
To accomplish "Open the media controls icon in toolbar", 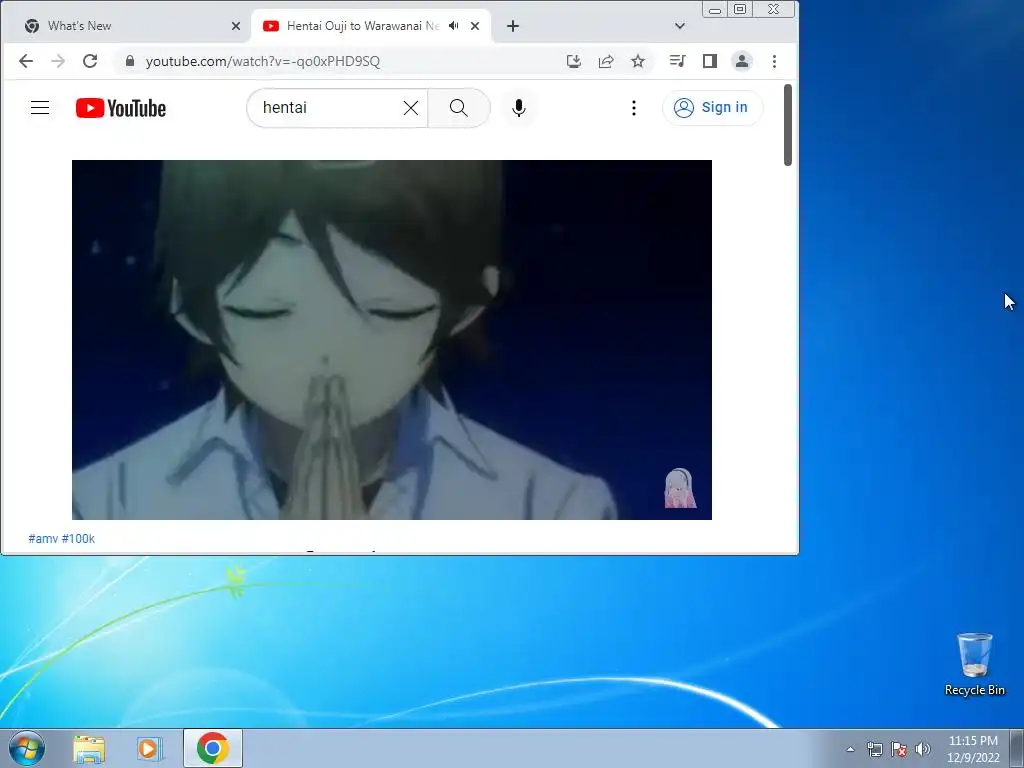I will click(x=677, y=61).
